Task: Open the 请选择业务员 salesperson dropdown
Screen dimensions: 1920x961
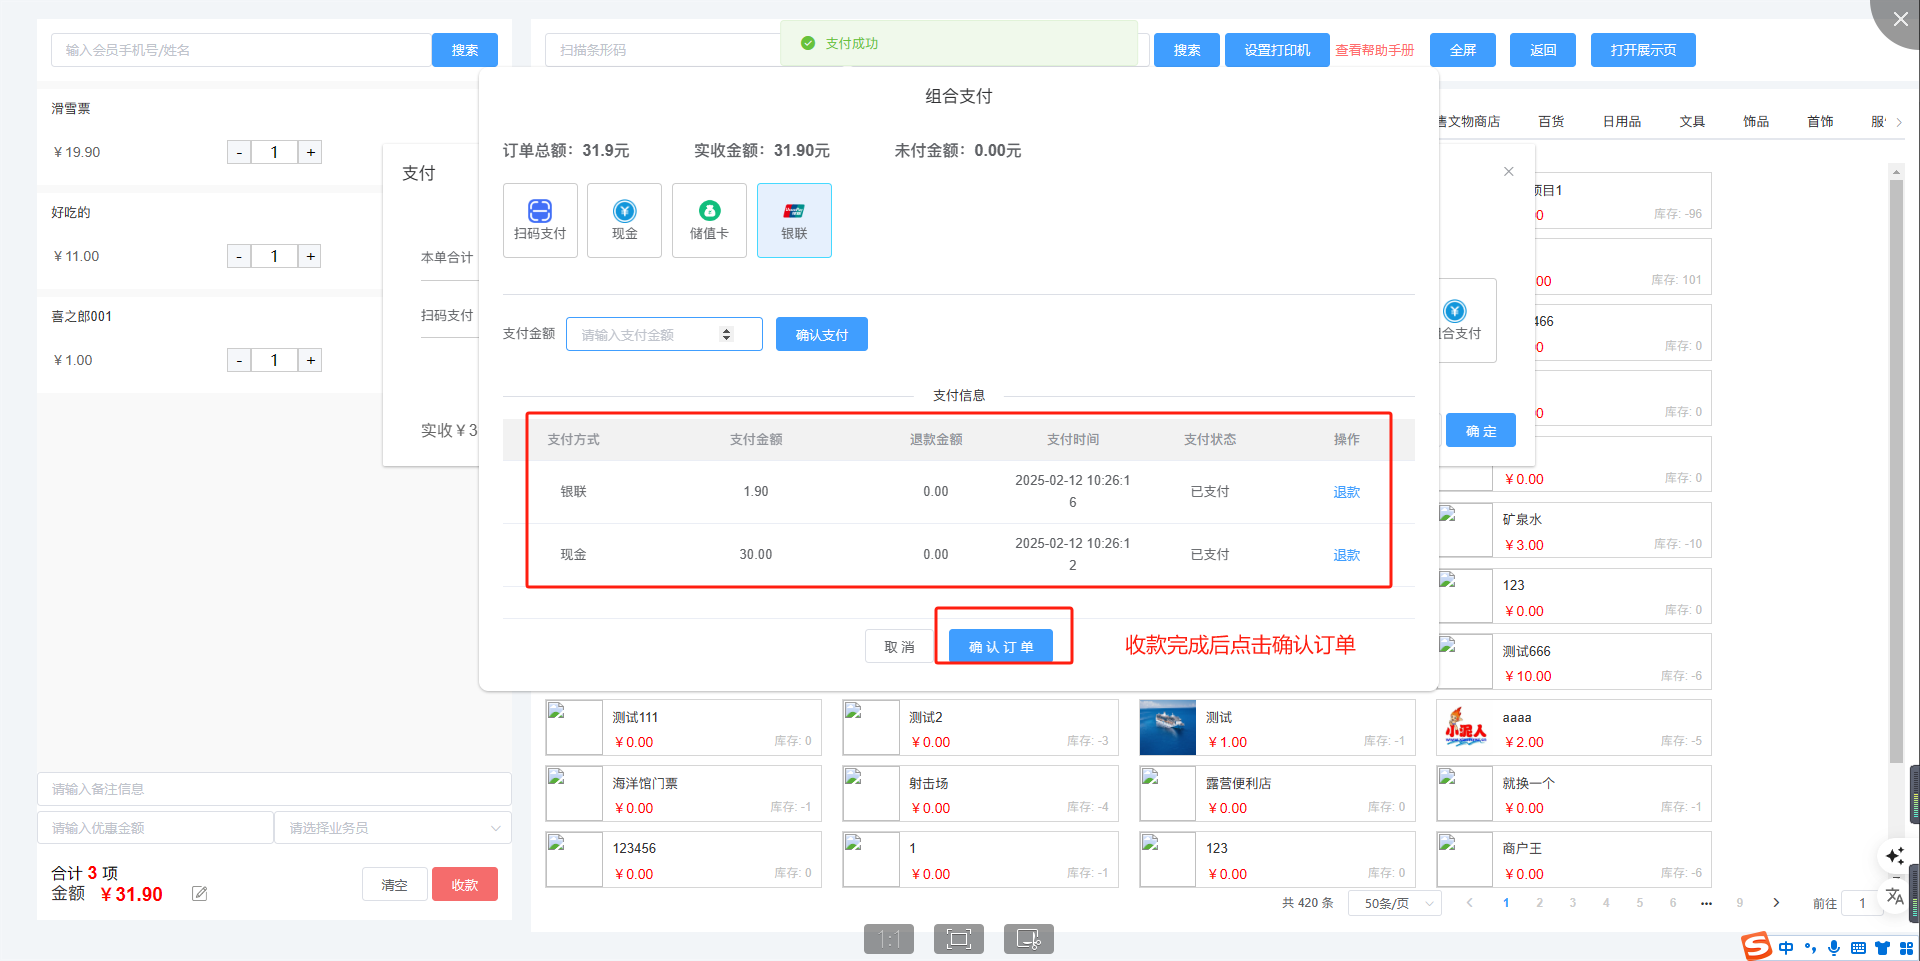Action: coord(393,828)
